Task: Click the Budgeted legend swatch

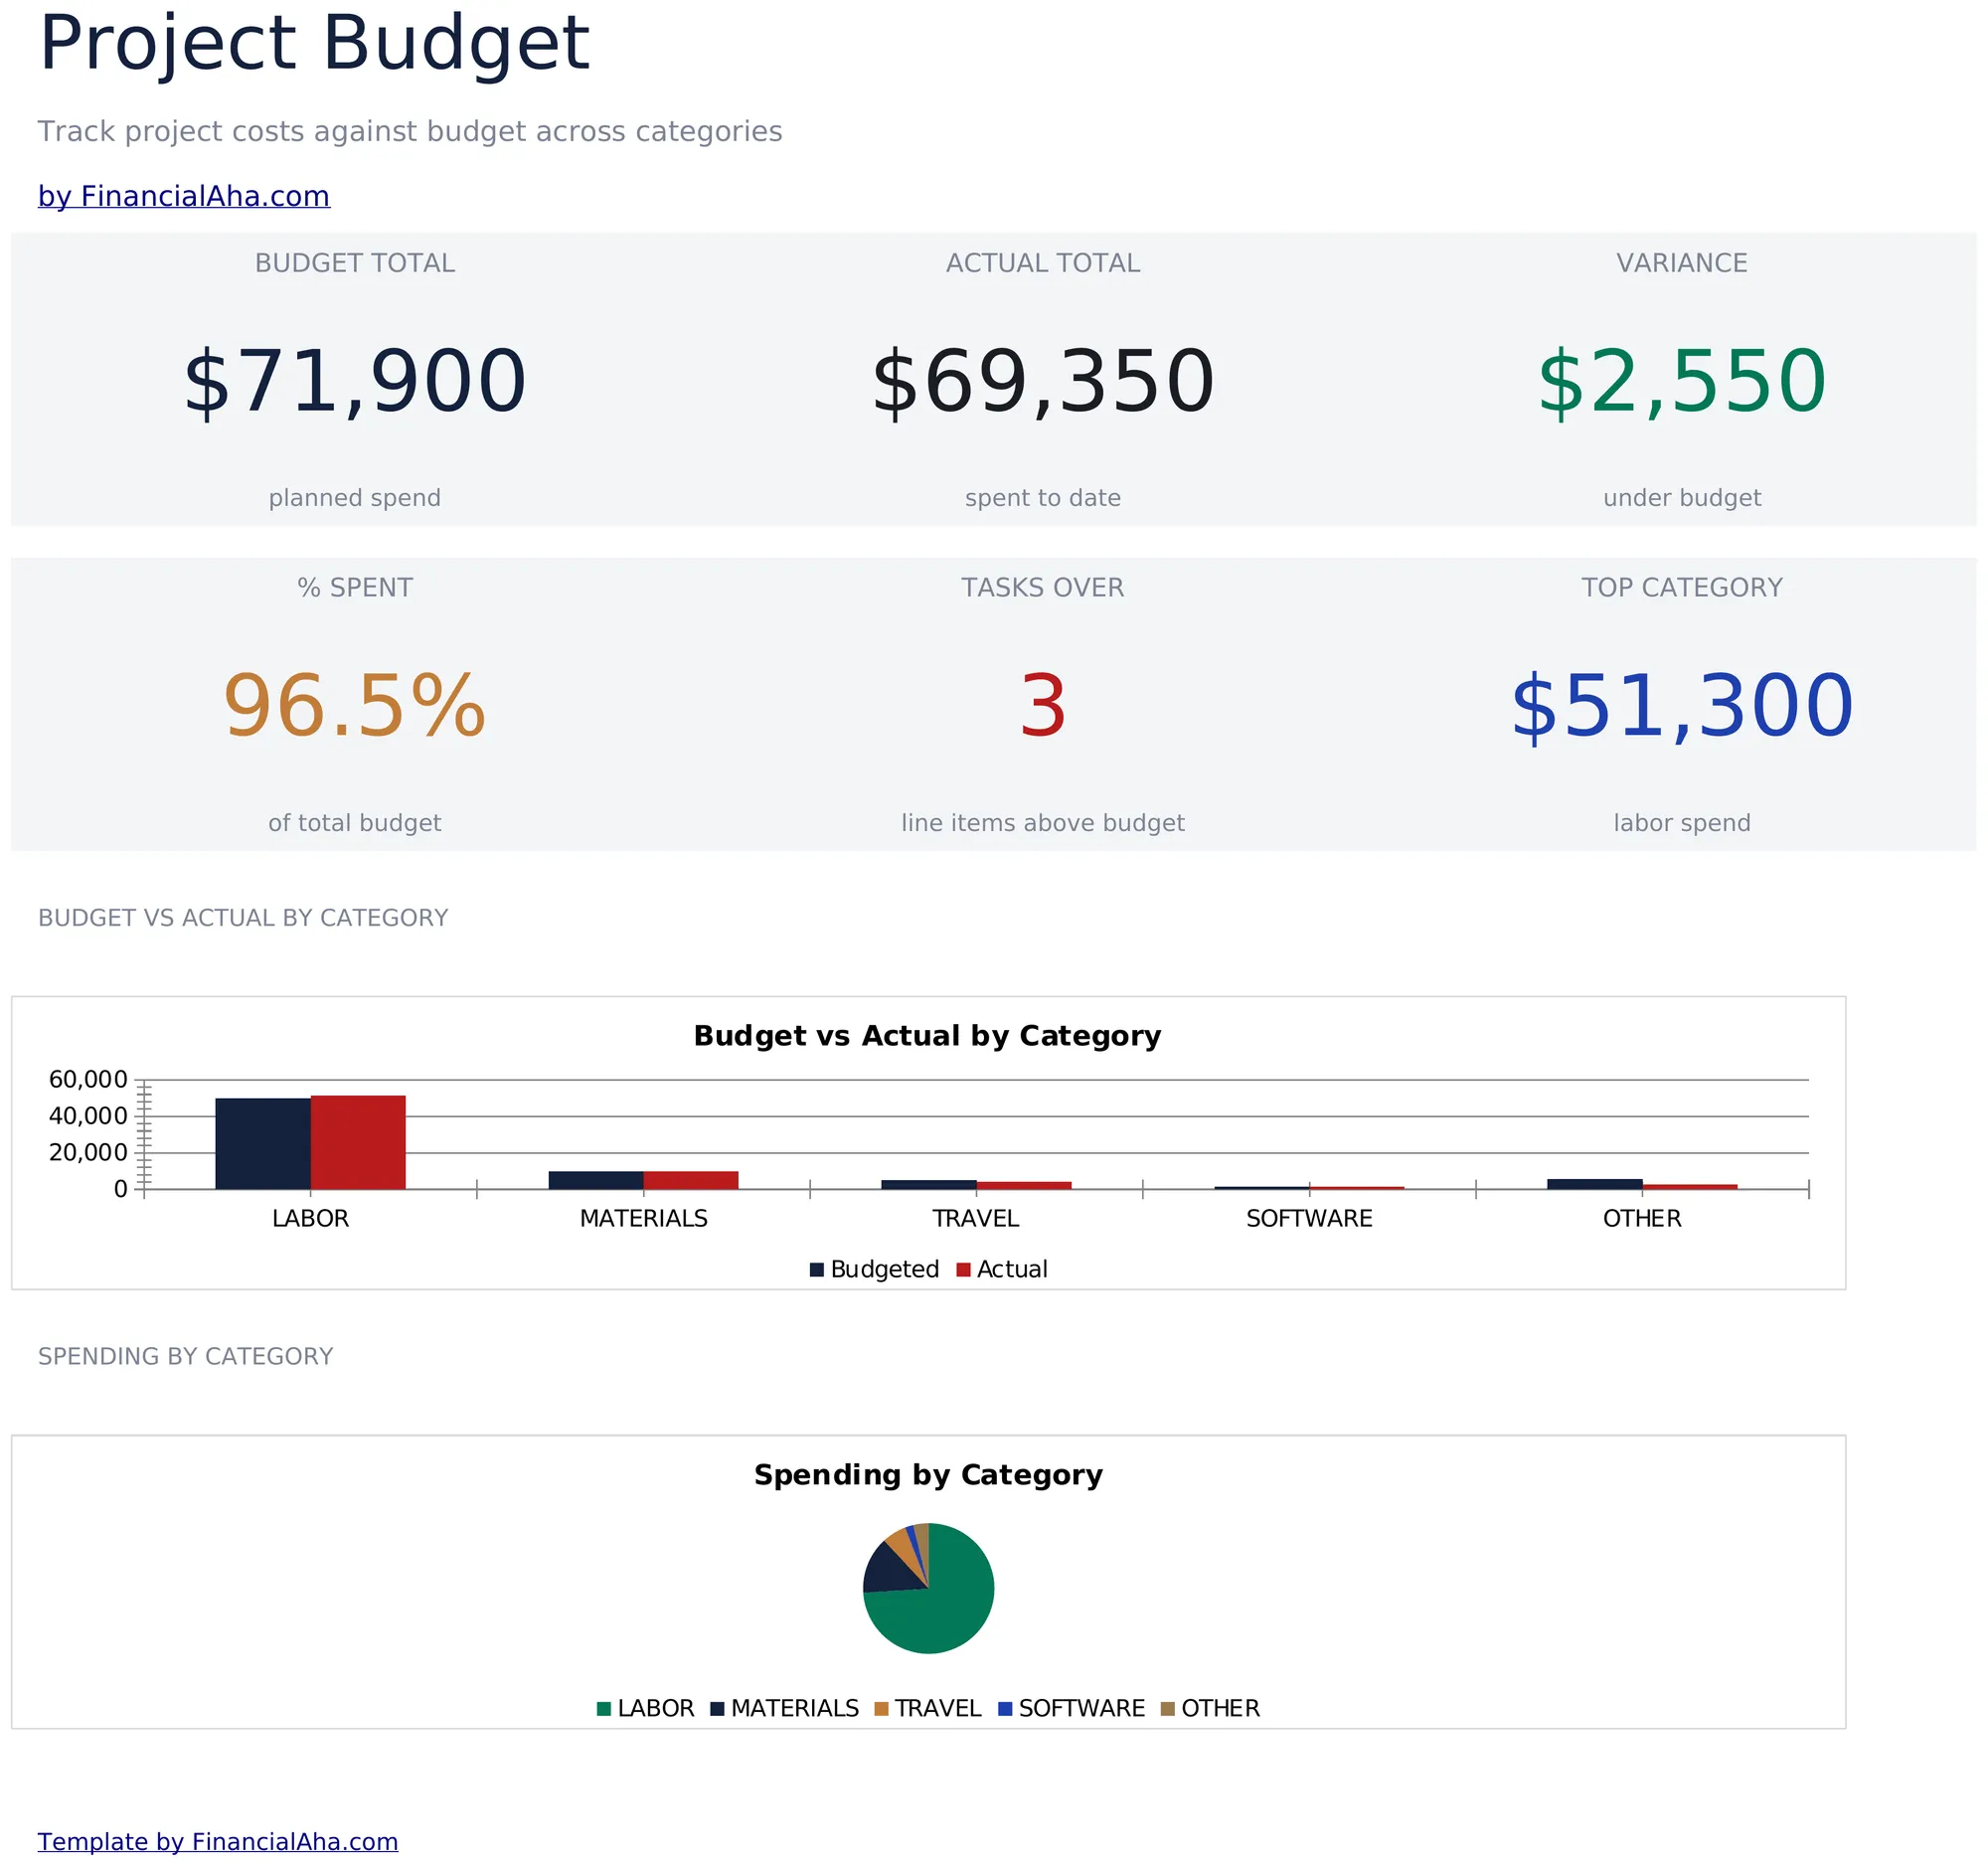Action: (817, 1270)
